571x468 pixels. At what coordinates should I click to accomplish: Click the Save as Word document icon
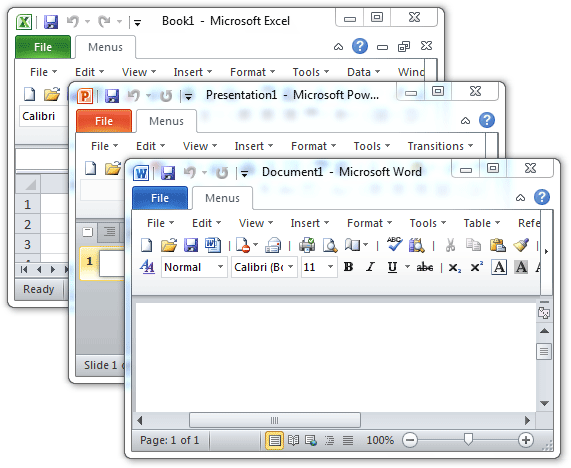[x=213, y=245]
